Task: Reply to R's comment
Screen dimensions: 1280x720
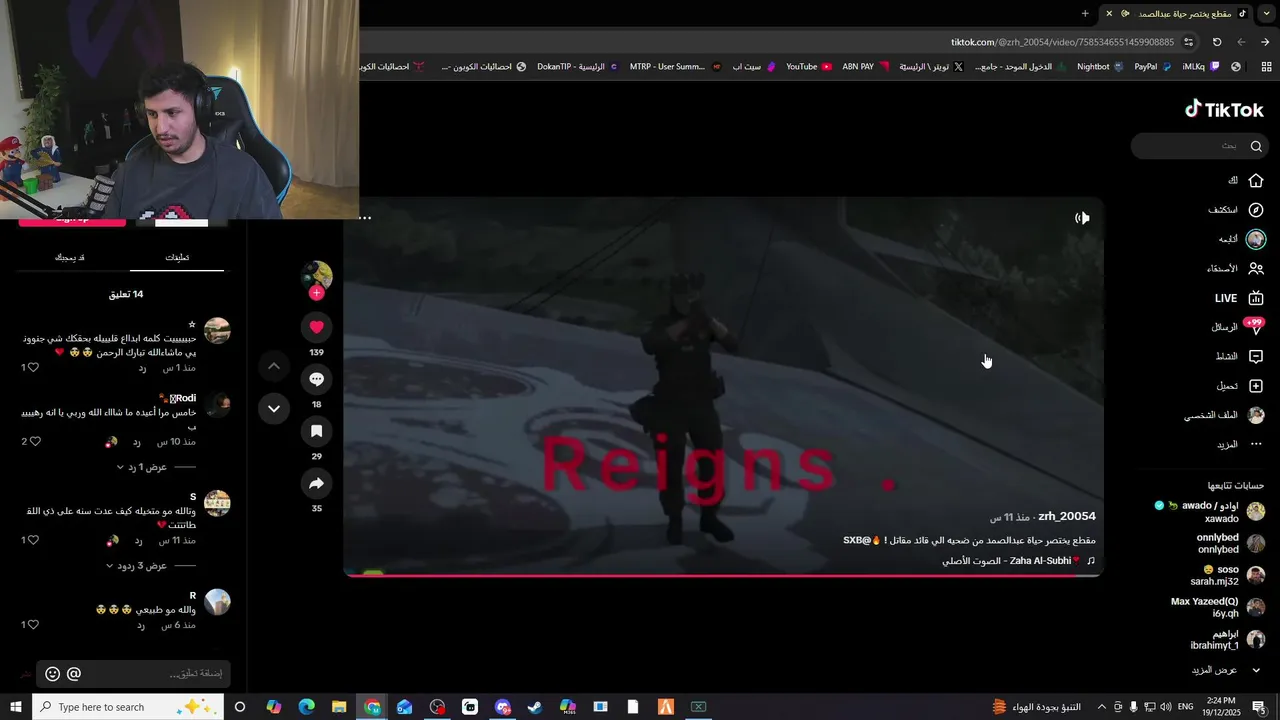Action: pyautogui.click(x=141, y=626)
